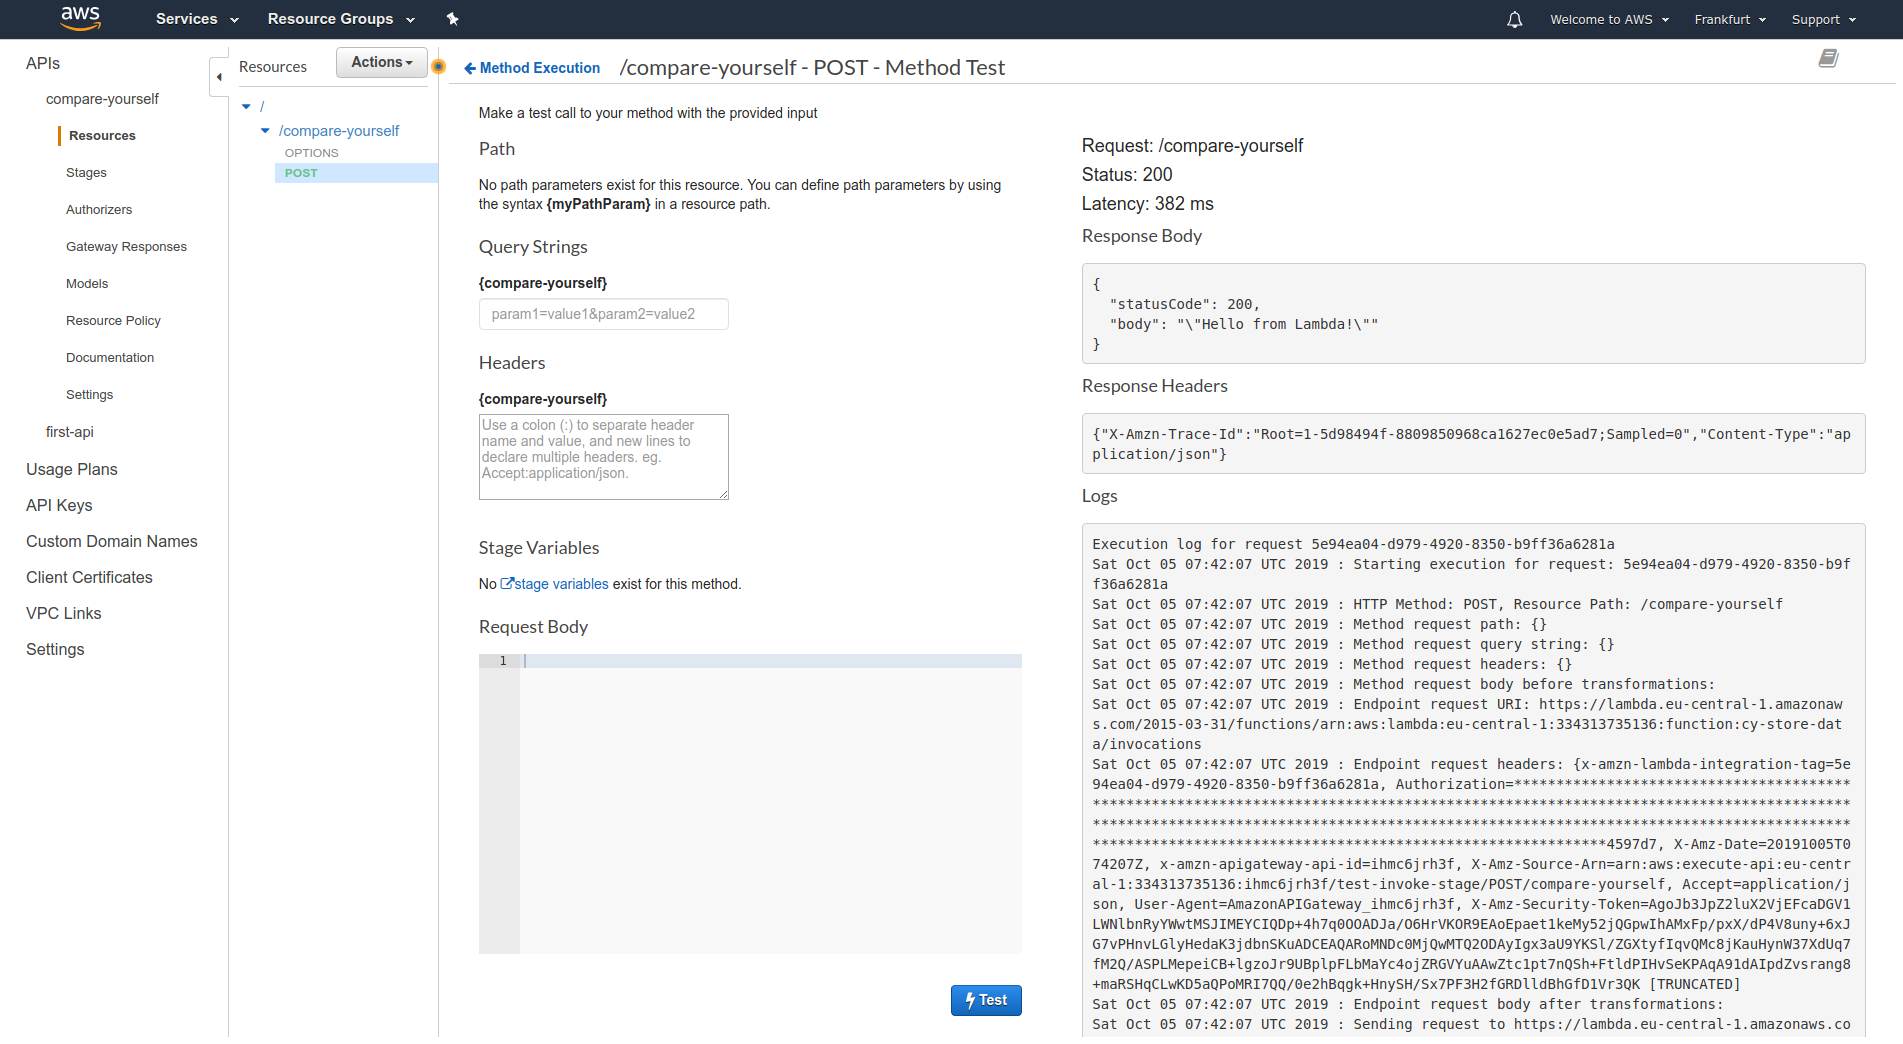
Task: Open the Frankfurt region selector
Action: coord(1730,19)
